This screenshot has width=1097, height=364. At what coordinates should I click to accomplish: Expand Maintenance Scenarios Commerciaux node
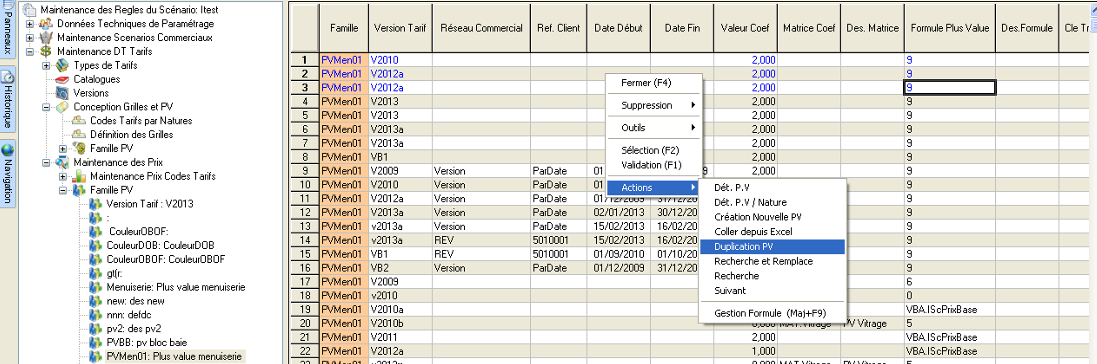click(x=29, y=37)
